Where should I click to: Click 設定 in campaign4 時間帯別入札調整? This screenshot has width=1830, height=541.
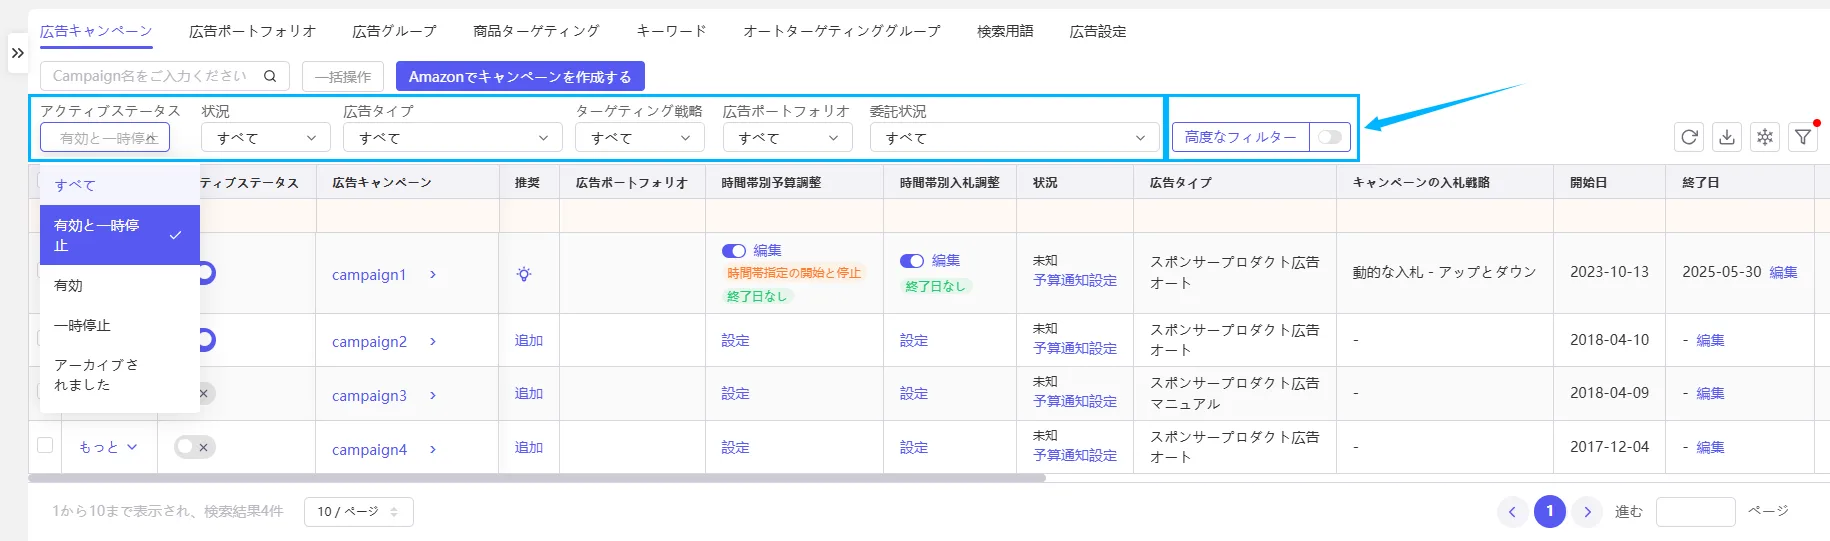[914, 448]
